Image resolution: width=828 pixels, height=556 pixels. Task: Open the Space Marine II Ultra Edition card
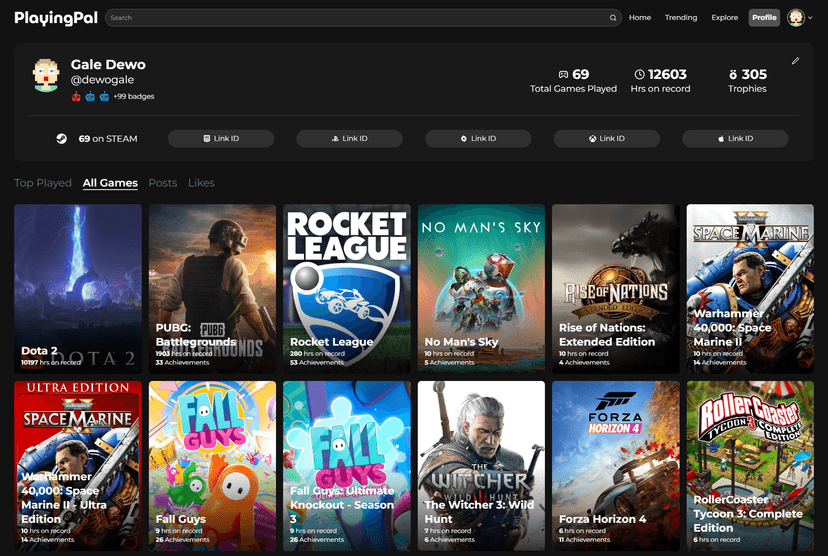[x=78, y=466]
